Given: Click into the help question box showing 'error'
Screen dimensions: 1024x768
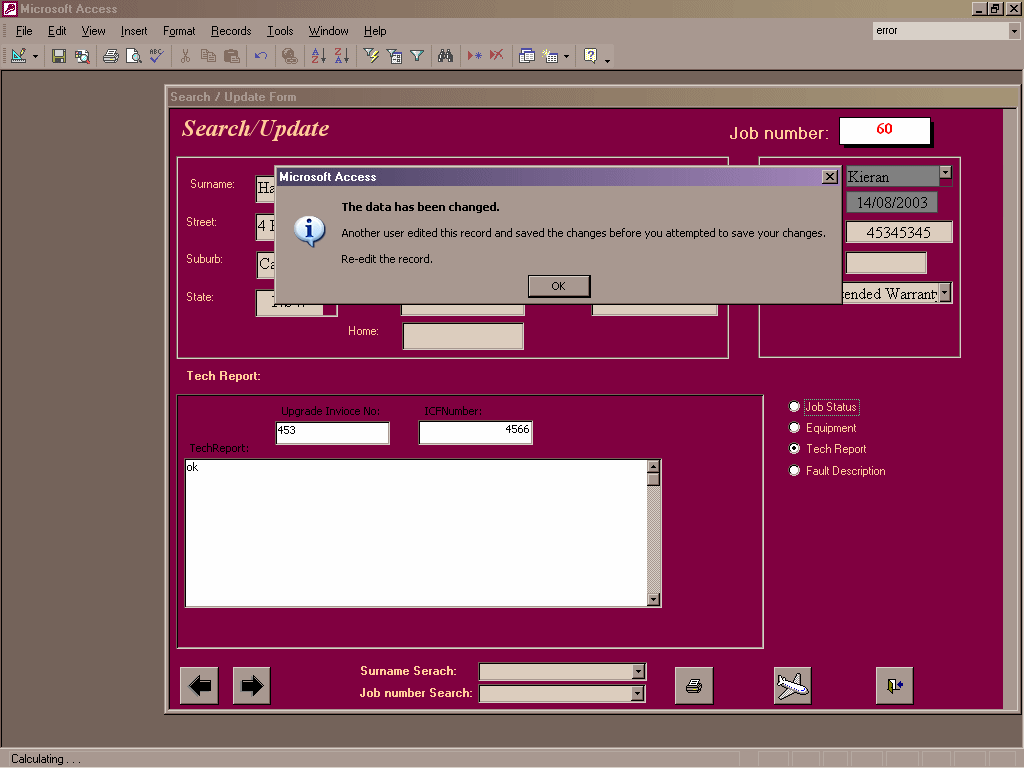Looking at the screenshot, I should (x=940, y=31).
